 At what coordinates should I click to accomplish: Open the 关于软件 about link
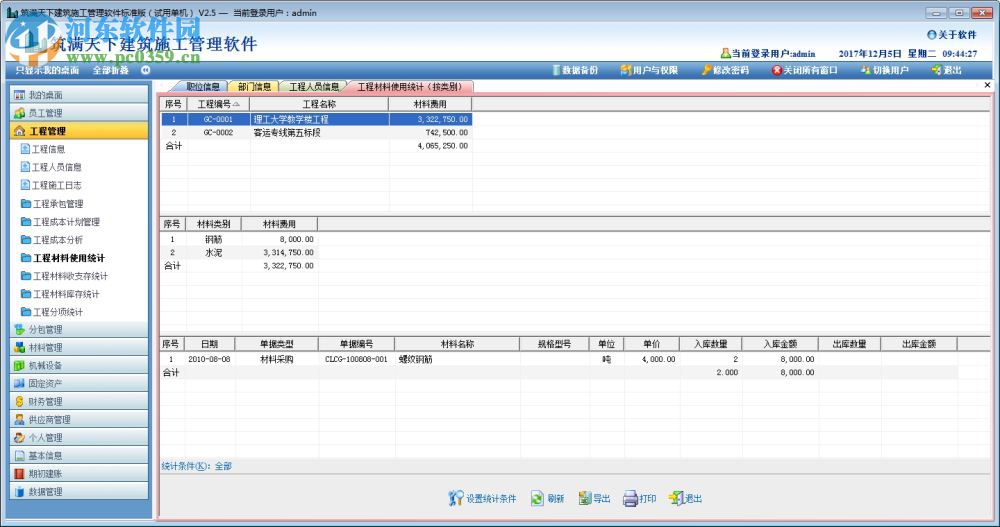(x=952, y=34)
